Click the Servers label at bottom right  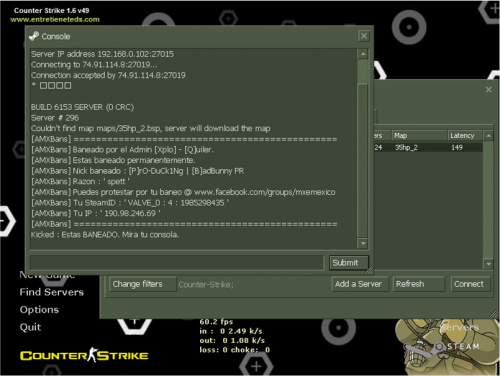tap(459, 327)
